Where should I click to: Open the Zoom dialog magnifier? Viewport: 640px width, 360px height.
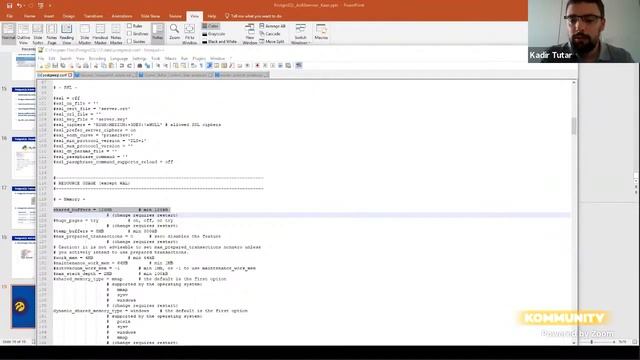coord(174,32)
